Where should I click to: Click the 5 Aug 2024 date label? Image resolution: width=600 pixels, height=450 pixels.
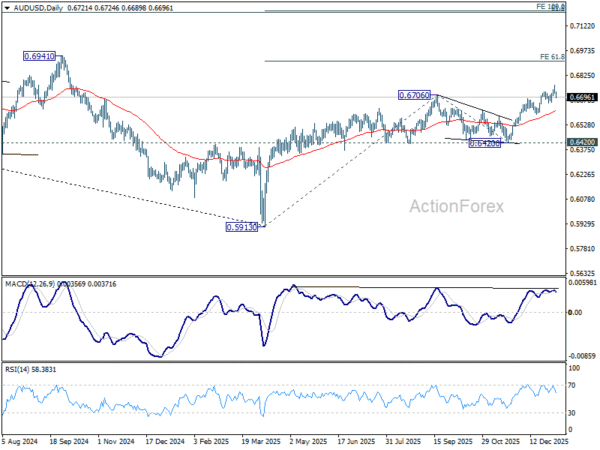[x=21, y=441]
